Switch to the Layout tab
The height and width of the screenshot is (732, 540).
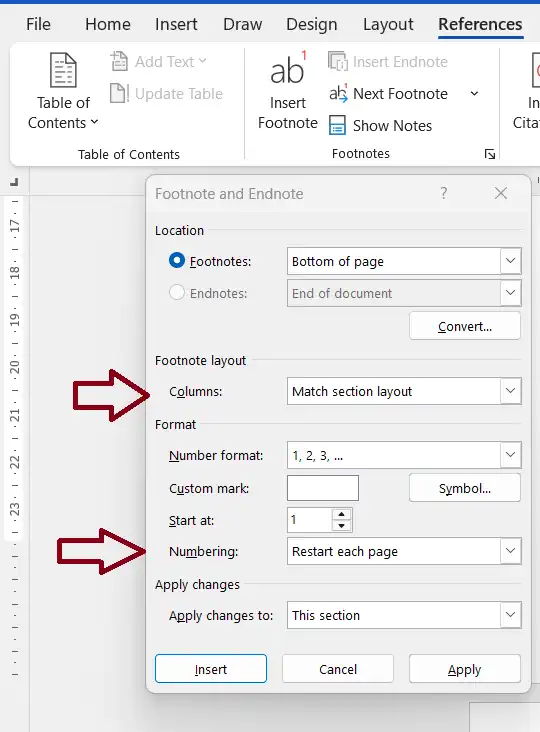[388, 24]
